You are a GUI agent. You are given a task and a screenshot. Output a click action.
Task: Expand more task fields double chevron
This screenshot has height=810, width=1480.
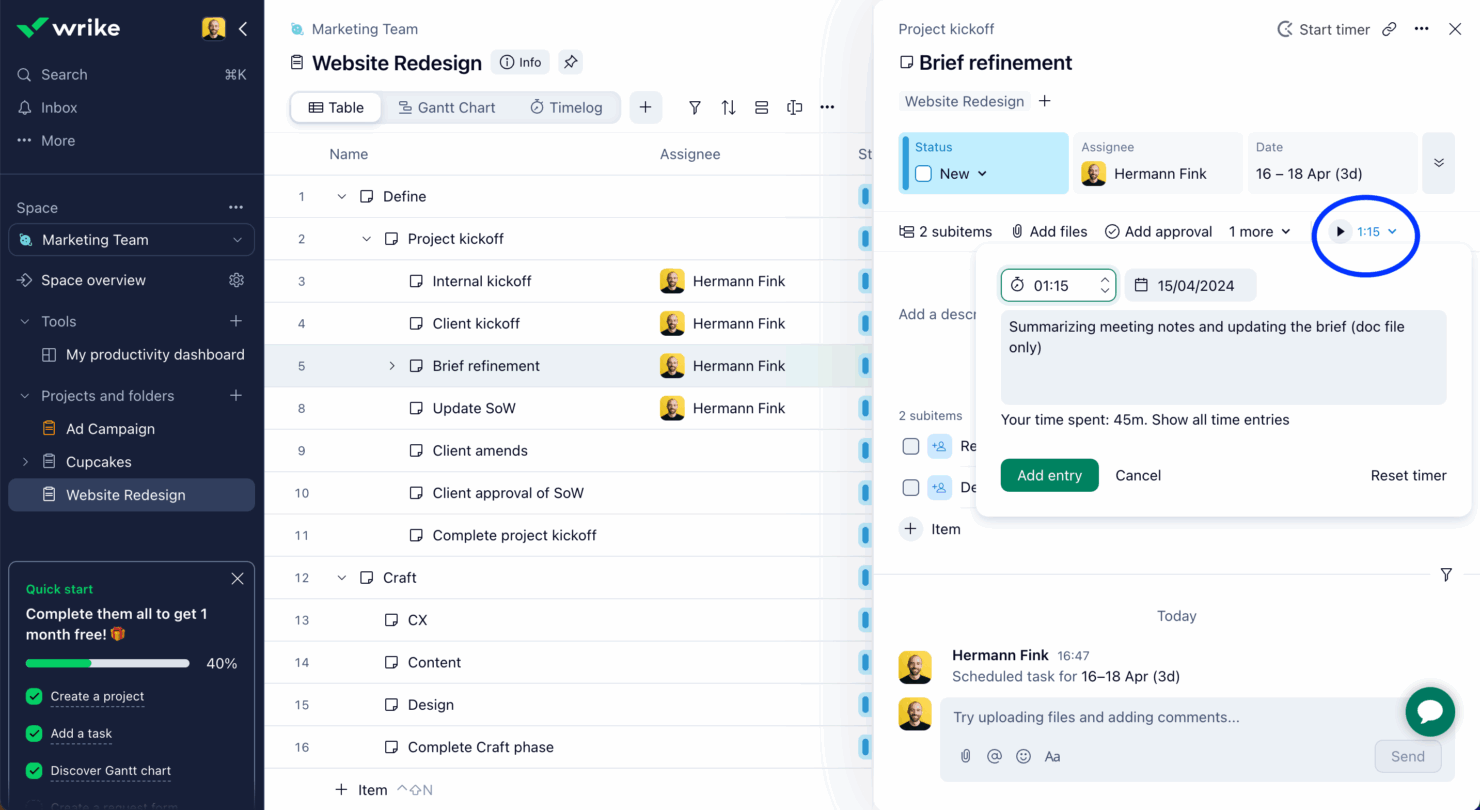coord(1438,162)
